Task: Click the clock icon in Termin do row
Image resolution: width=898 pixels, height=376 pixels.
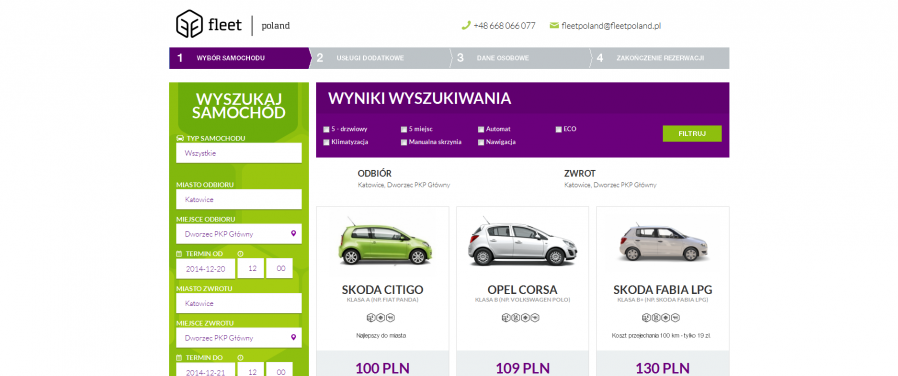Action: pos(241,357)
